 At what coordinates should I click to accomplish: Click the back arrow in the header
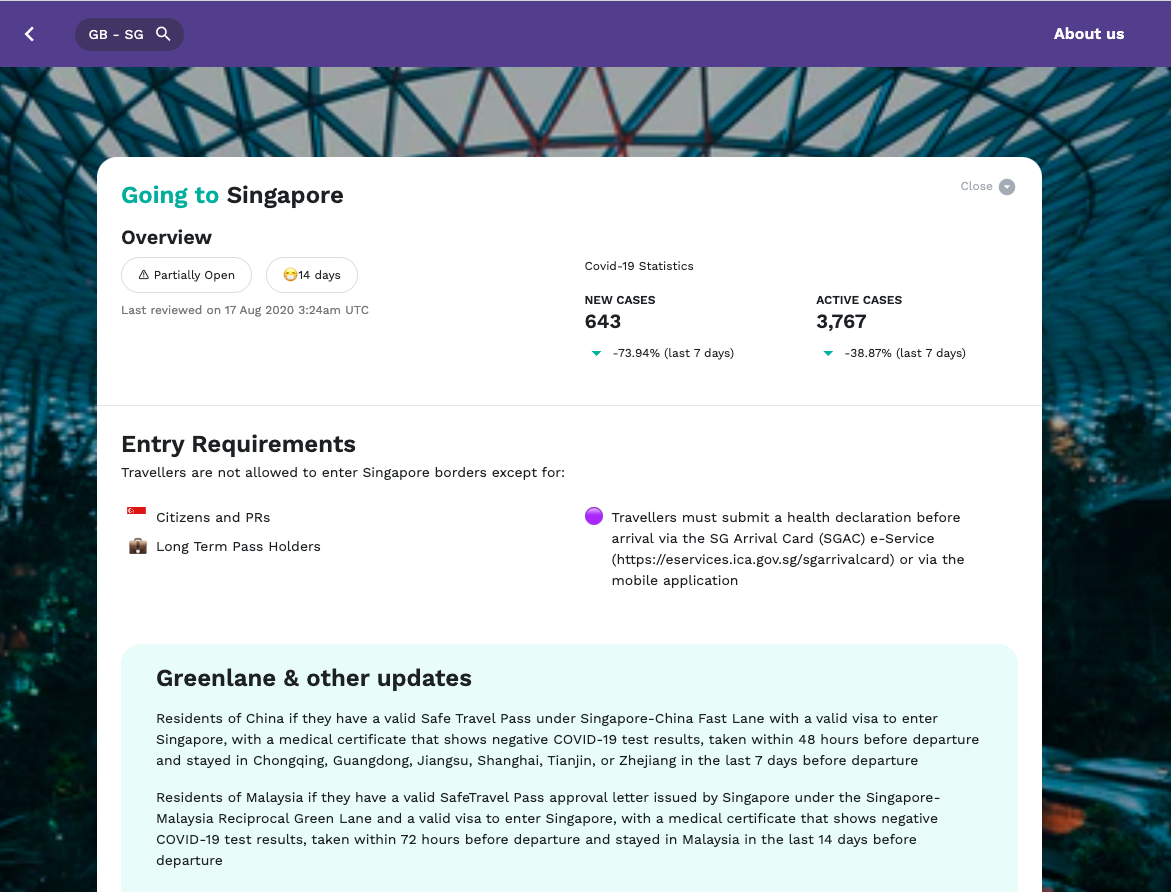point(30,34)
